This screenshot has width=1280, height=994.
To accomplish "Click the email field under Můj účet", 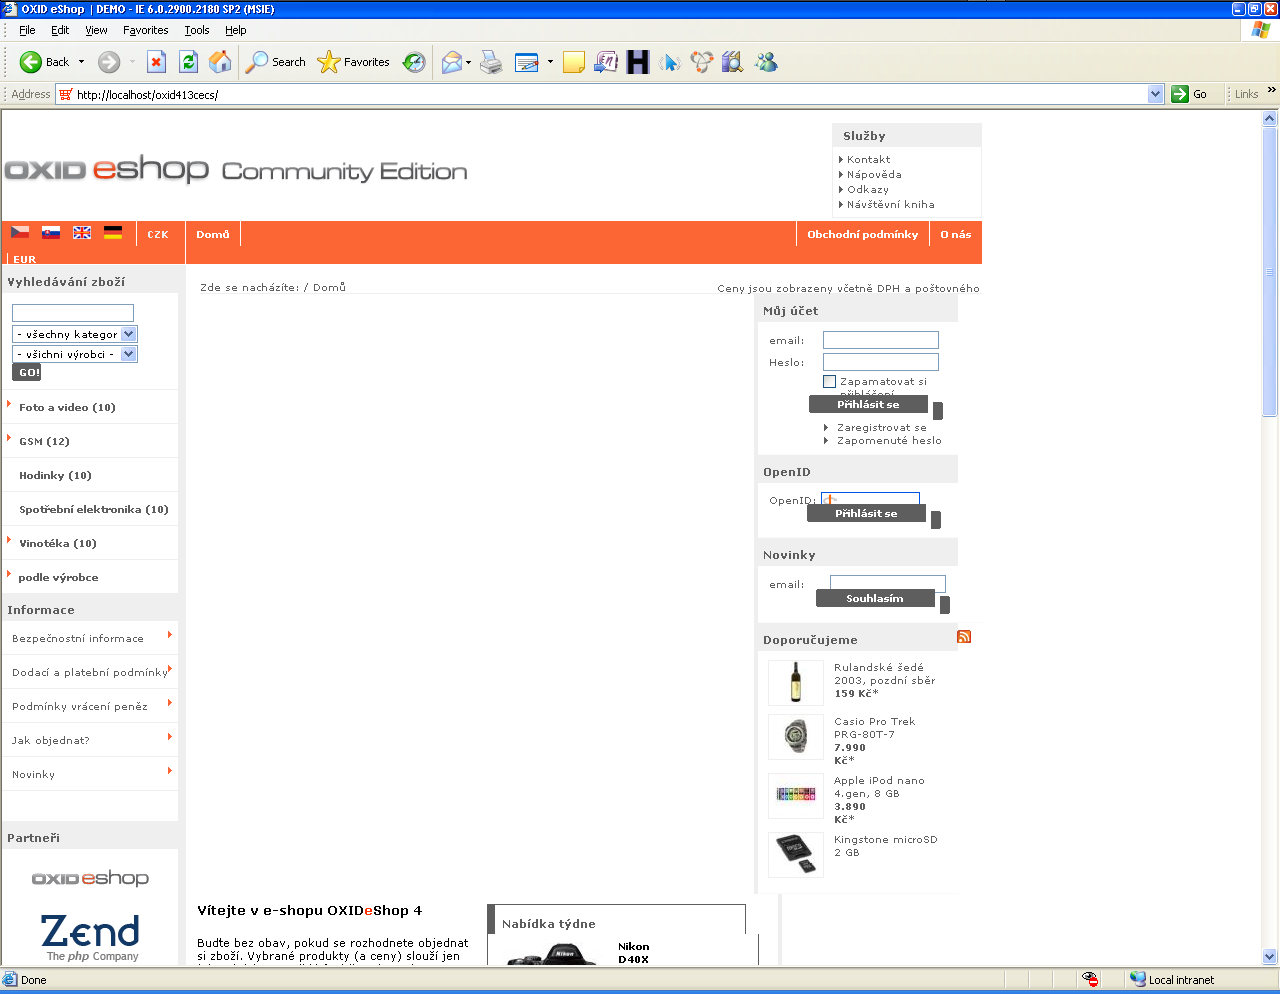I will tap(880, 340).
